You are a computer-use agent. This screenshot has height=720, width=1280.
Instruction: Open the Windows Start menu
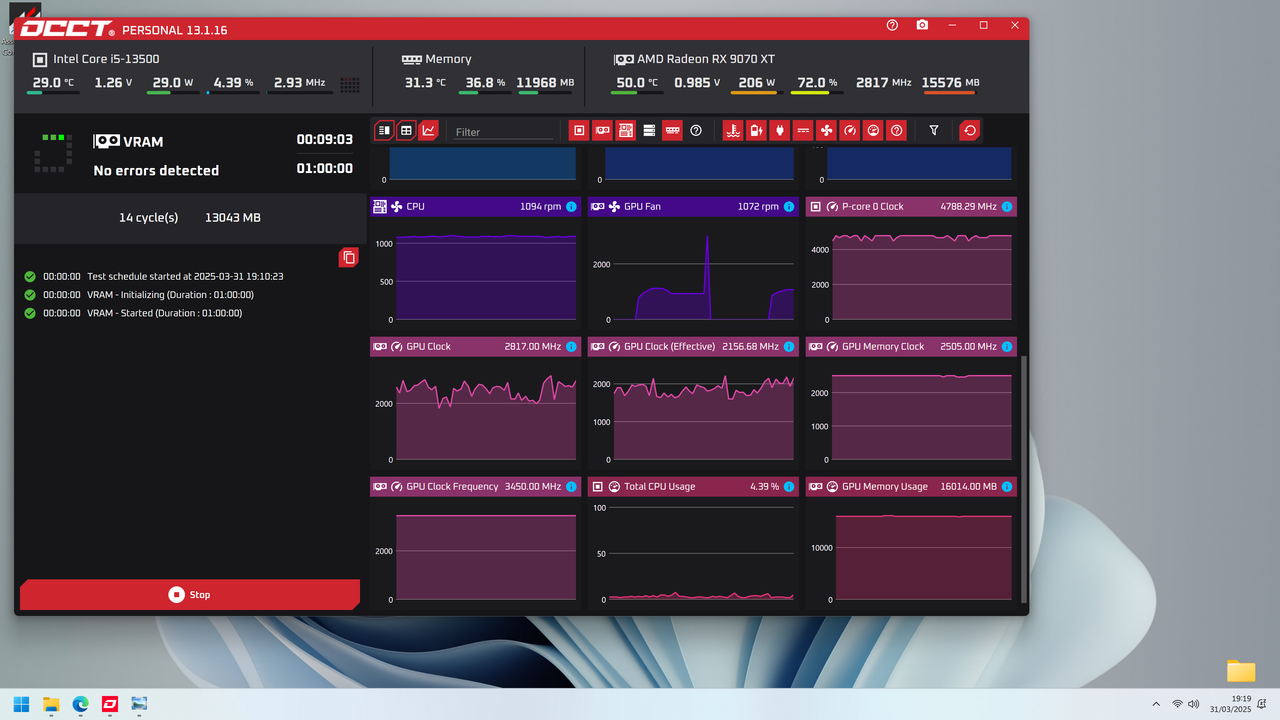[x=21, y=704]
